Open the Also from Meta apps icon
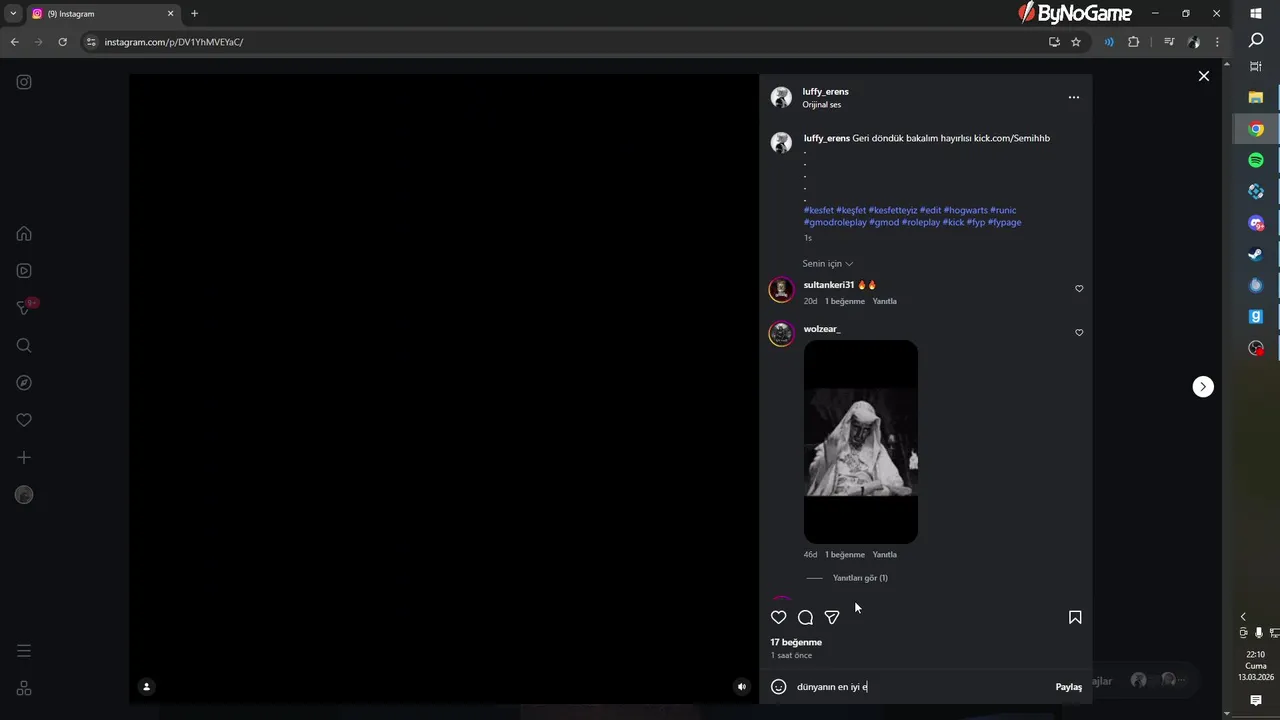This screenshot has height=720, width=1280. (24, 688)
